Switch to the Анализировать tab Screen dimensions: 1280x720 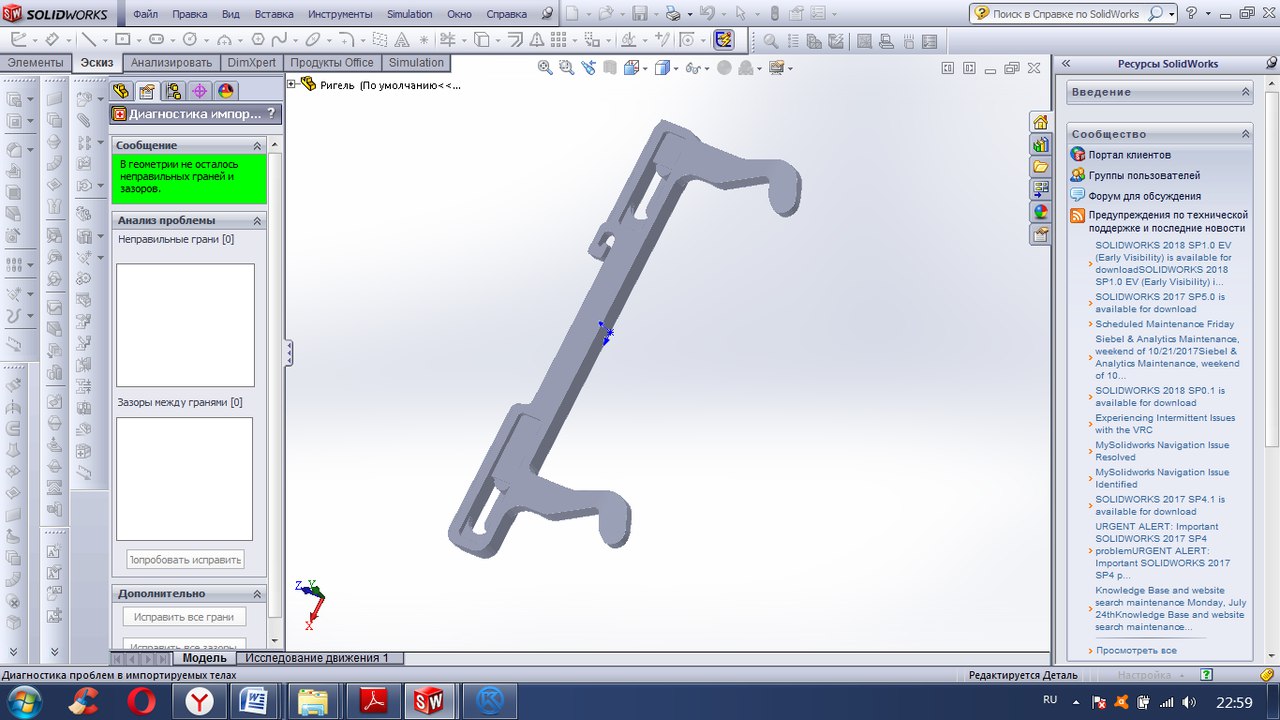(171, 62)
